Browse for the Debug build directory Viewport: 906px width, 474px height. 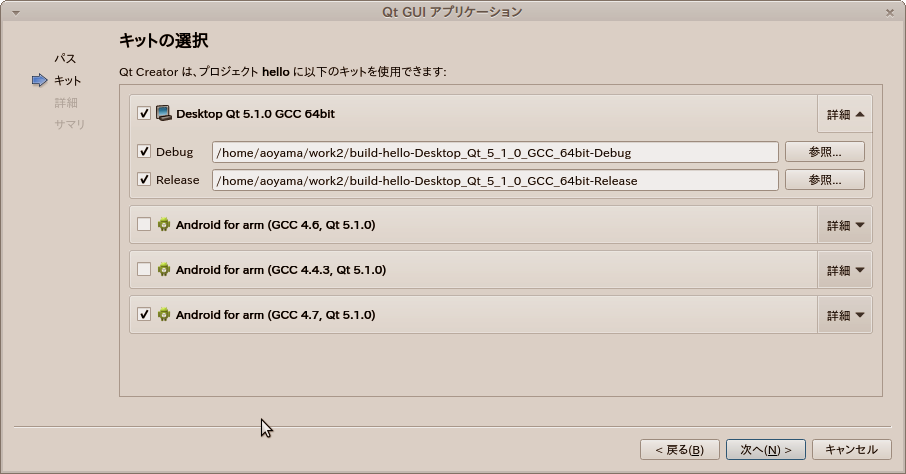coord(825,151)
